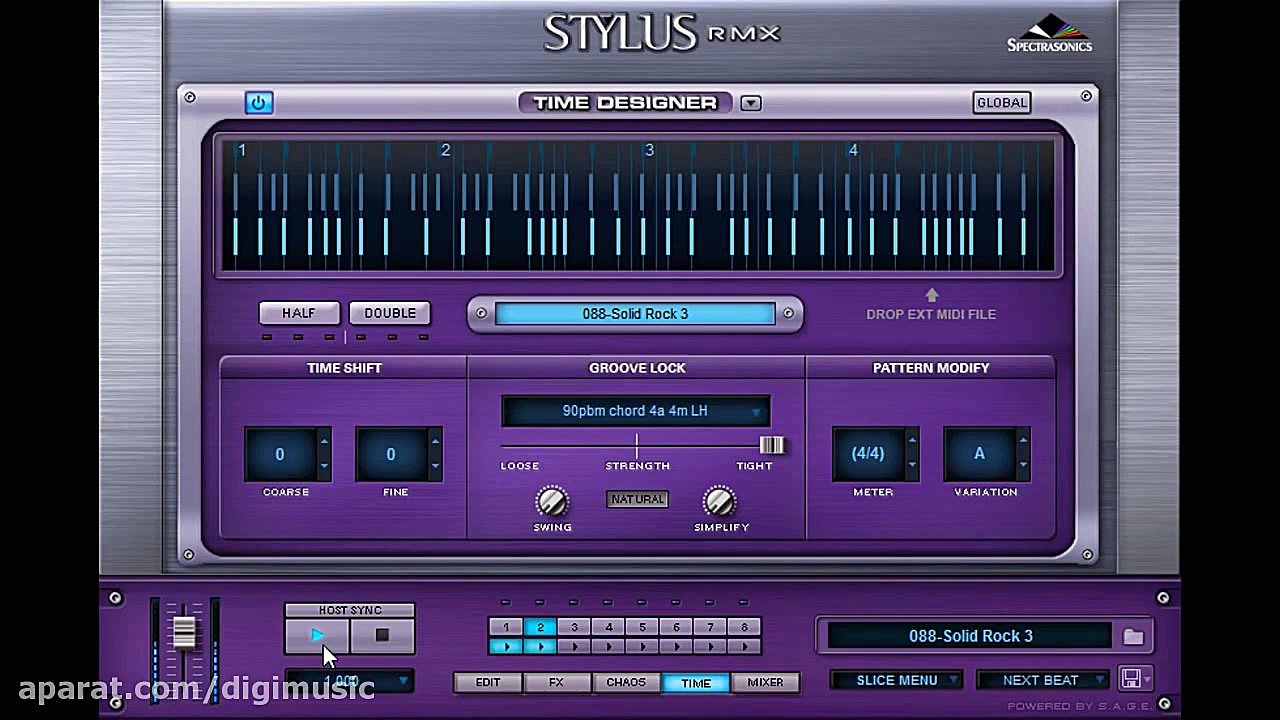Increase the Coarse time shift value
The height and width of the screenshot is (720, 1280).
[323, 441]
